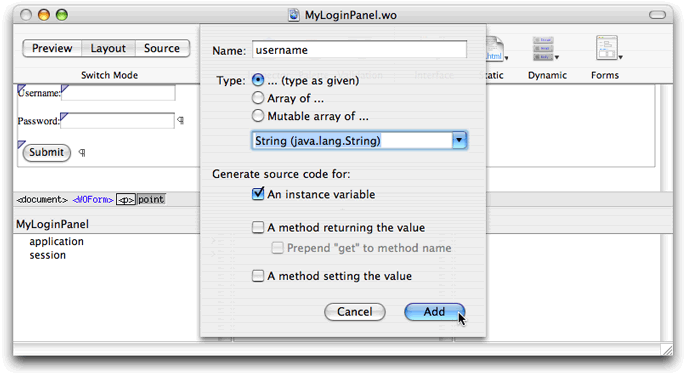Click the Name field containing username

(x=359, y=50)
